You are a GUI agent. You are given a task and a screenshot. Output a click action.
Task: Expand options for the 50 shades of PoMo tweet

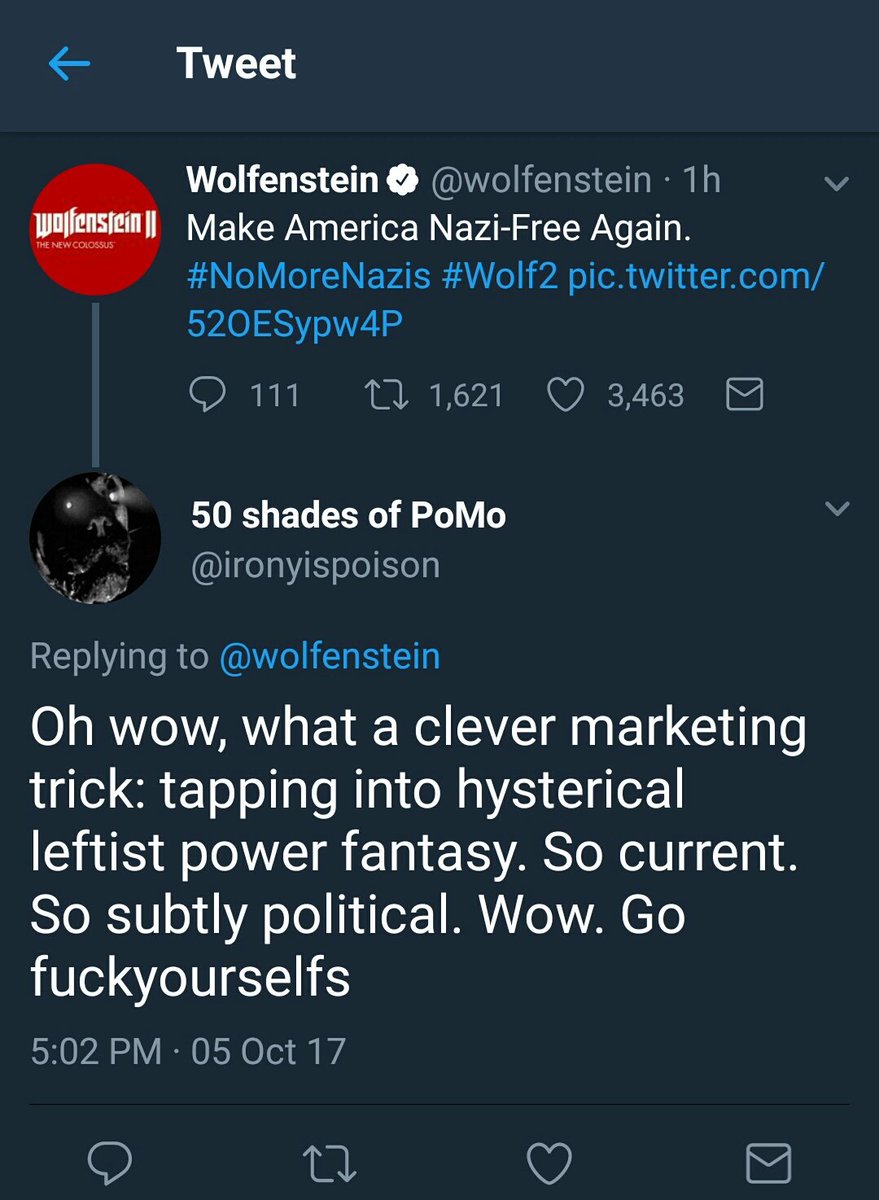(836, 510)
